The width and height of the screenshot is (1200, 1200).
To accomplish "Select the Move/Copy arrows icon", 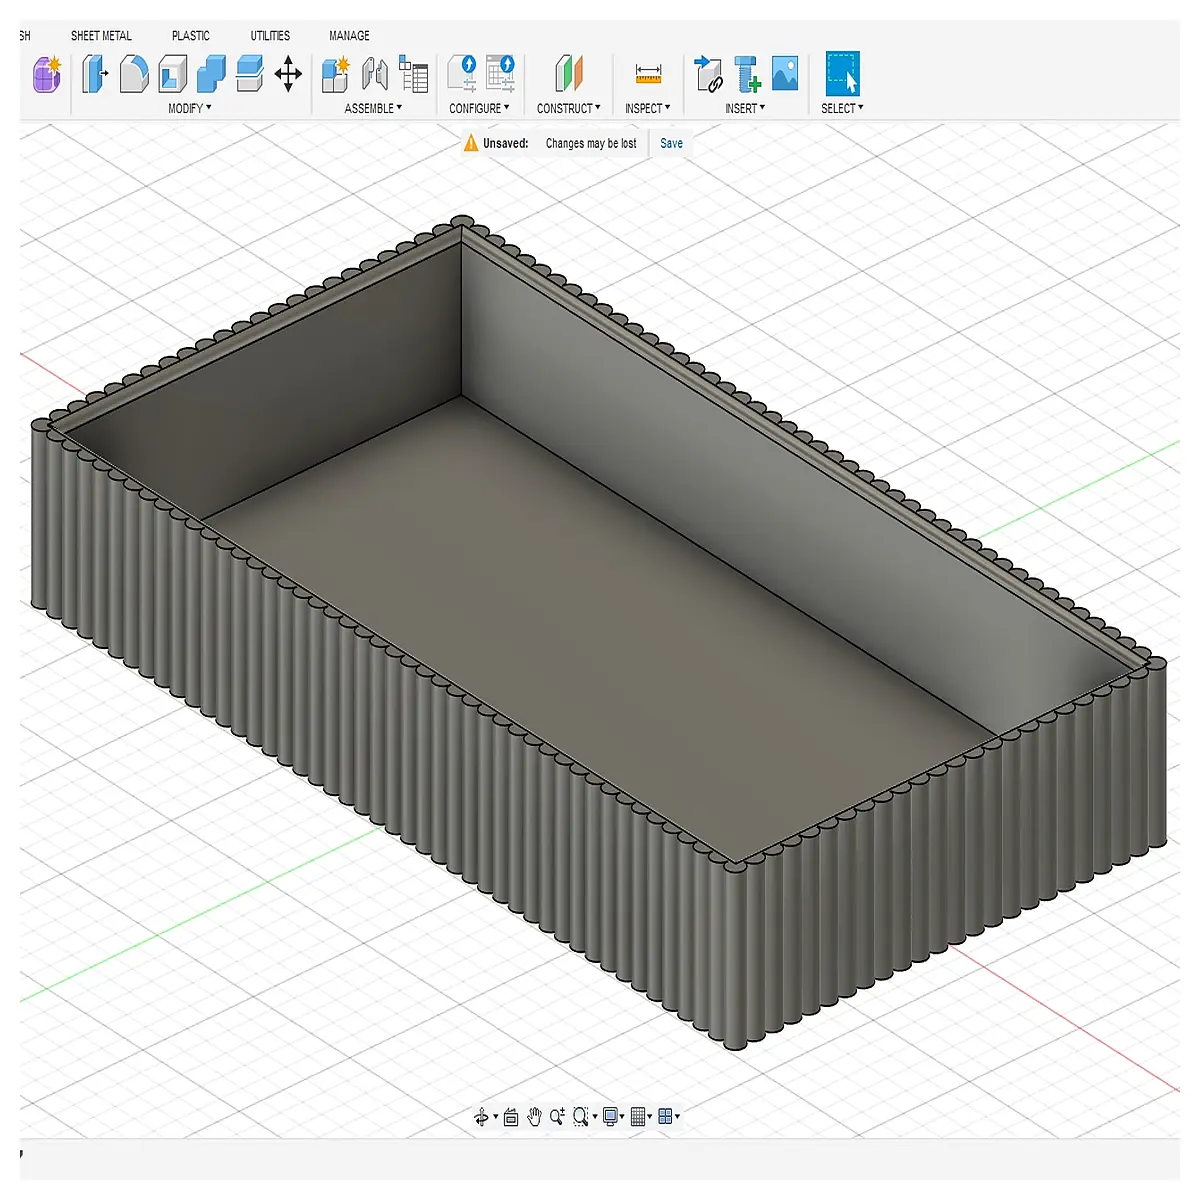I will click(288, 74).
